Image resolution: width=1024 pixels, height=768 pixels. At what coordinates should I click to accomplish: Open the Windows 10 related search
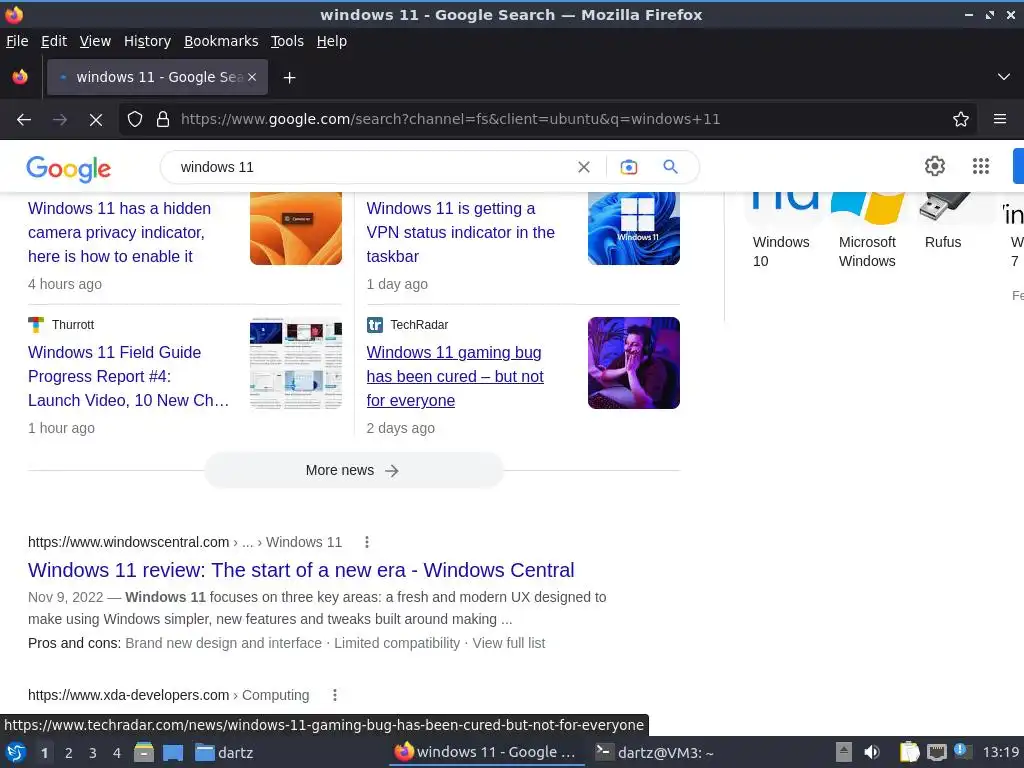click(781, 251)
